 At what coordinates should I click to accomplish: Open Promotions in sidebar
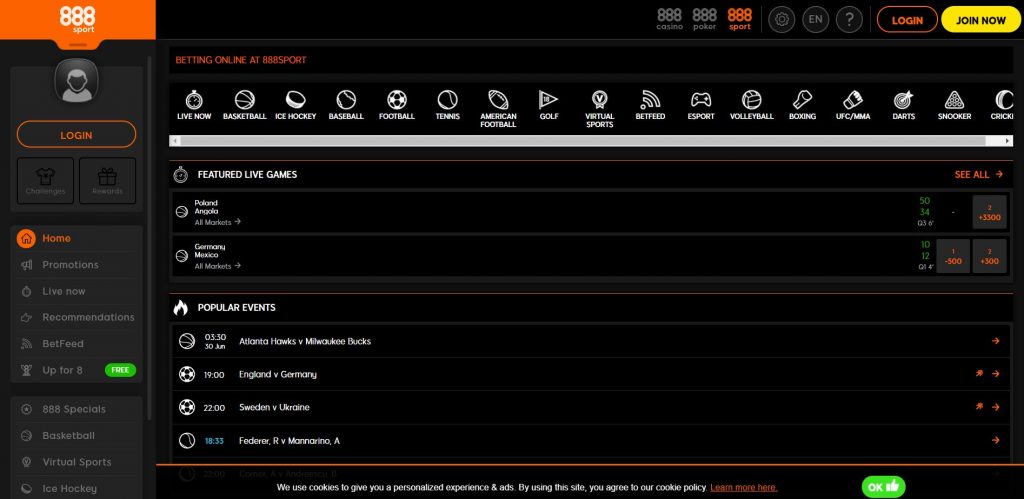76,265
